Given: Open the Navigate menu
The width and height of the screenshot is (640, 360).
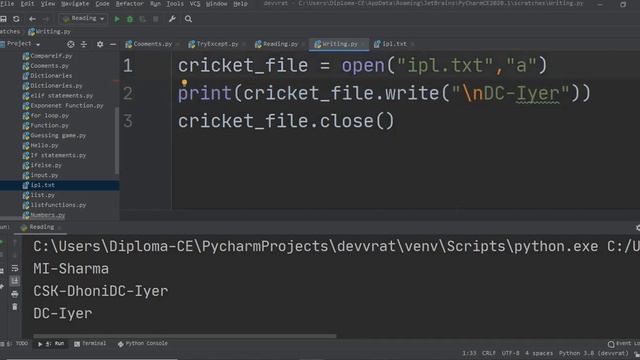Looking at the screenshot, I should pos(75,4).
